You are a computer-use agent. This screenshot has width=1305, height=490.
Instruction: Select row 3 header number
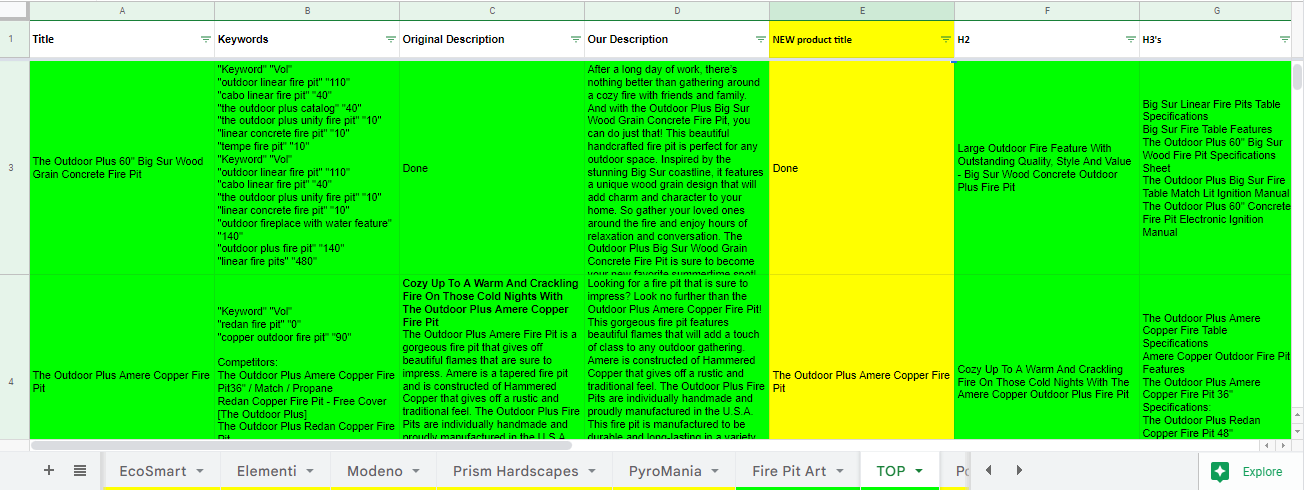pyautogui.click(x=12, y=167)
